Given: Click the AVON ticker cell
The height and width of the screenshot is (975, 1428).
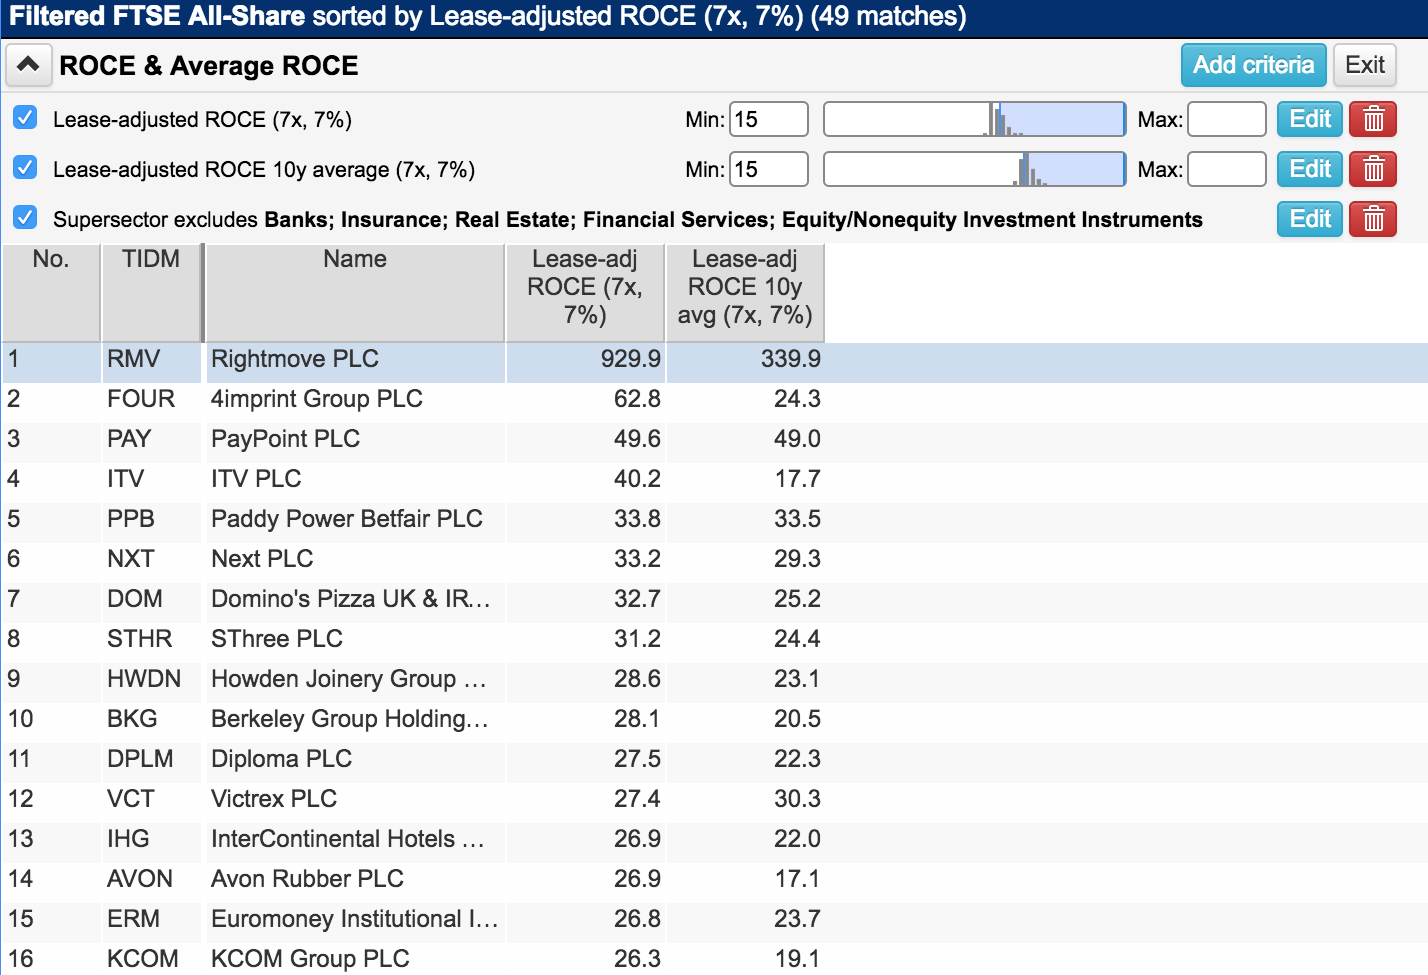Looking at the screenshot, I should tap(140, 879).
